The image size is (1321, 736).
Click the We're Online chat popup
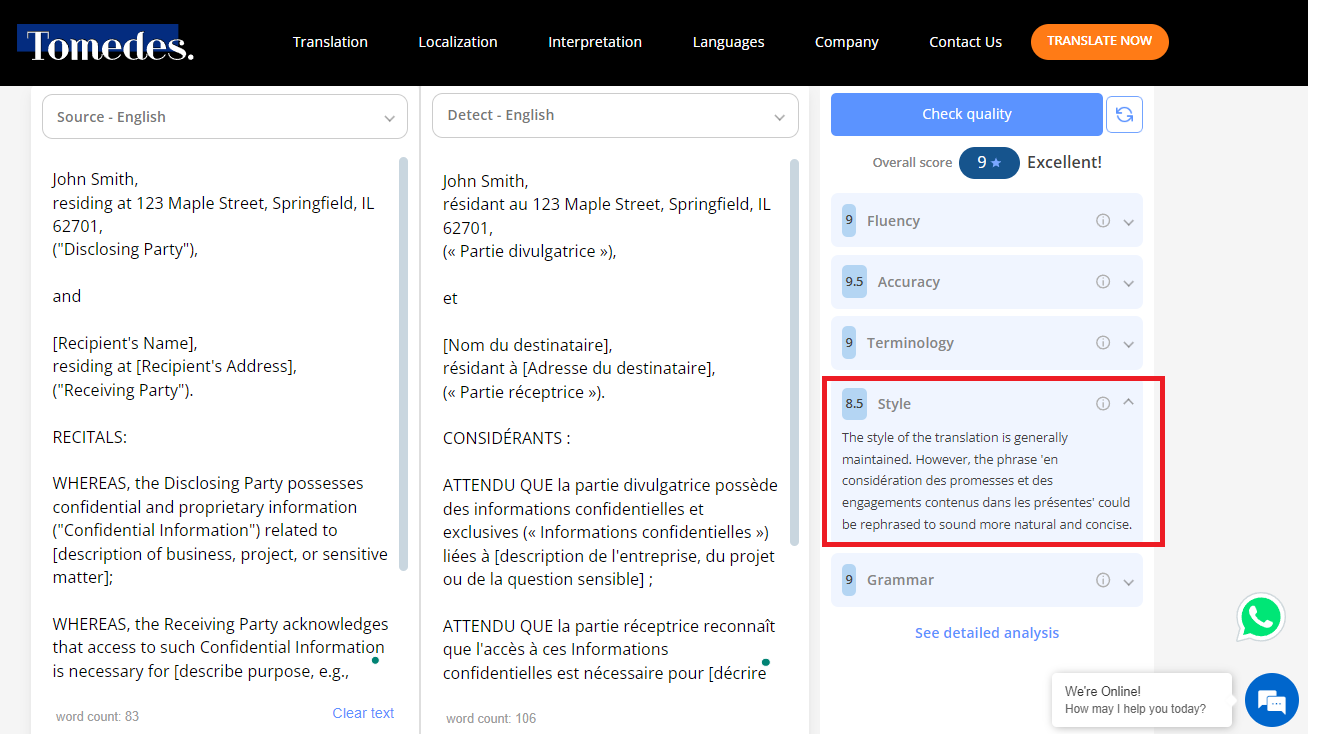[x=1141, y=700]
